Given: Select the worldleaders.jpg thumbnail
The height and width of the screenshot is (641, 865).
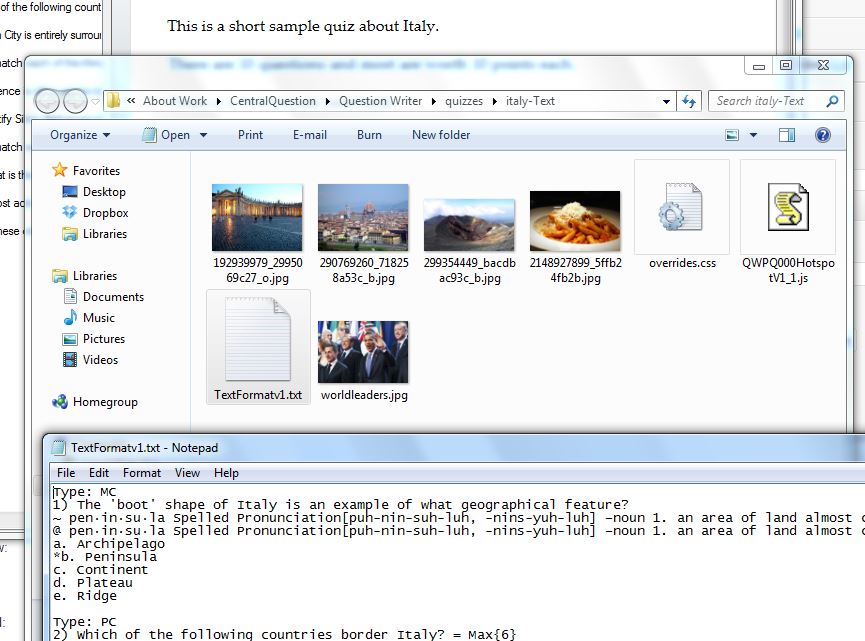Looking at the screenshot, I should 363,351.
